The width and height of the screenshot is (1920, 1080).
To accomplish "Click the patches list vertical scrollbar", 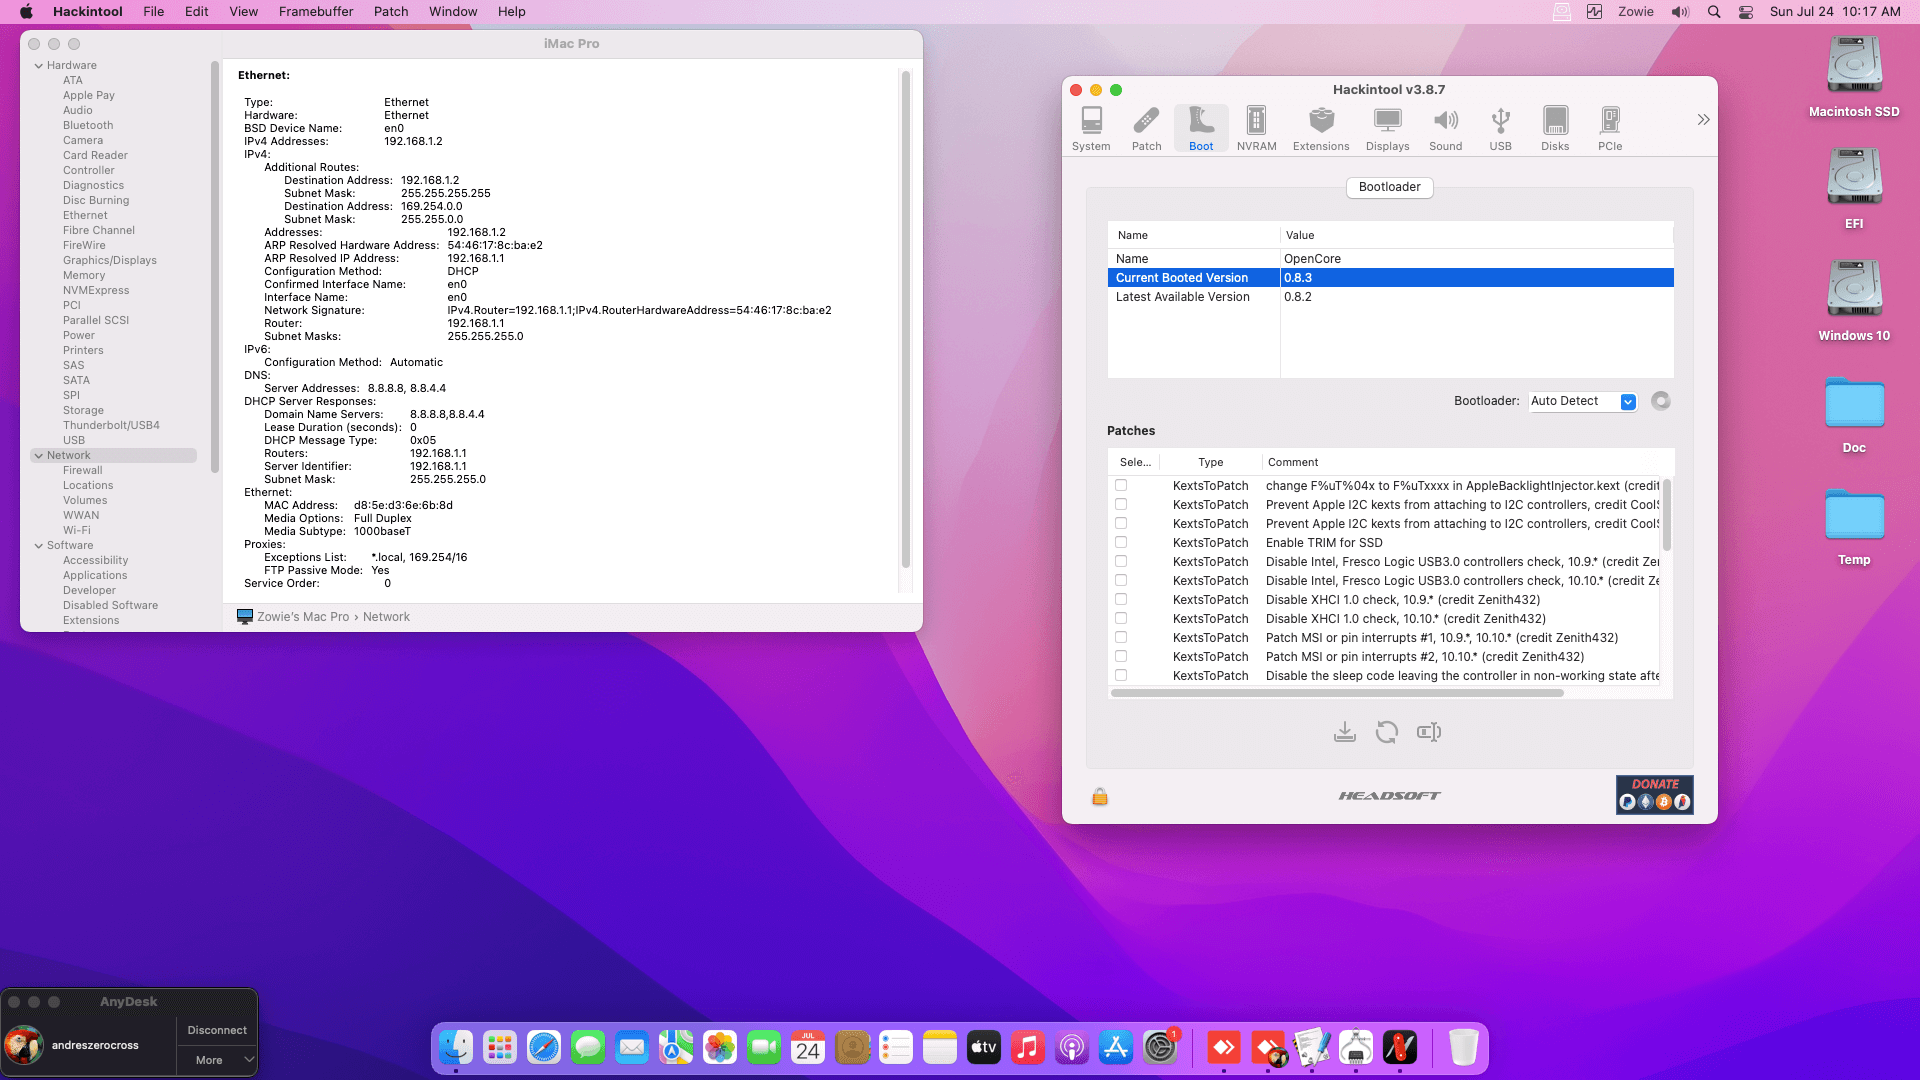I will click(x=1666, y=514).
